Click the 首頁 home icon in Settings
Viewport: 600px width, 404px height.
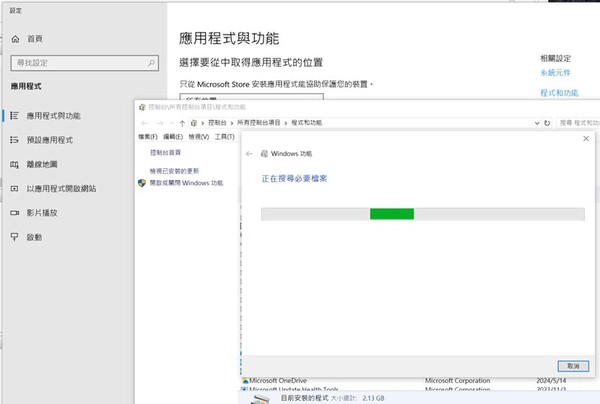coord(16,39)
